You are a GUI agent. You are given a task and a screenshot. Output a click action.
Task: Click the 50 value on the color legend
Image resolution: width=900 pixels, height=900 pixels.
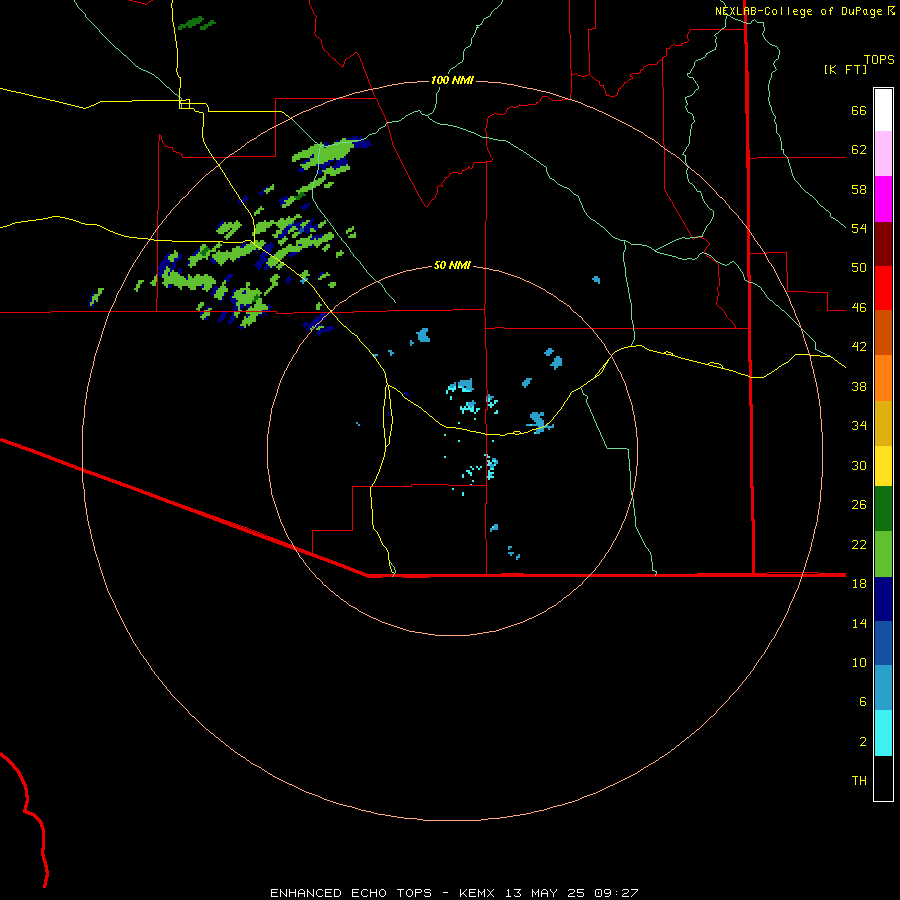click(x=859, y=268)
